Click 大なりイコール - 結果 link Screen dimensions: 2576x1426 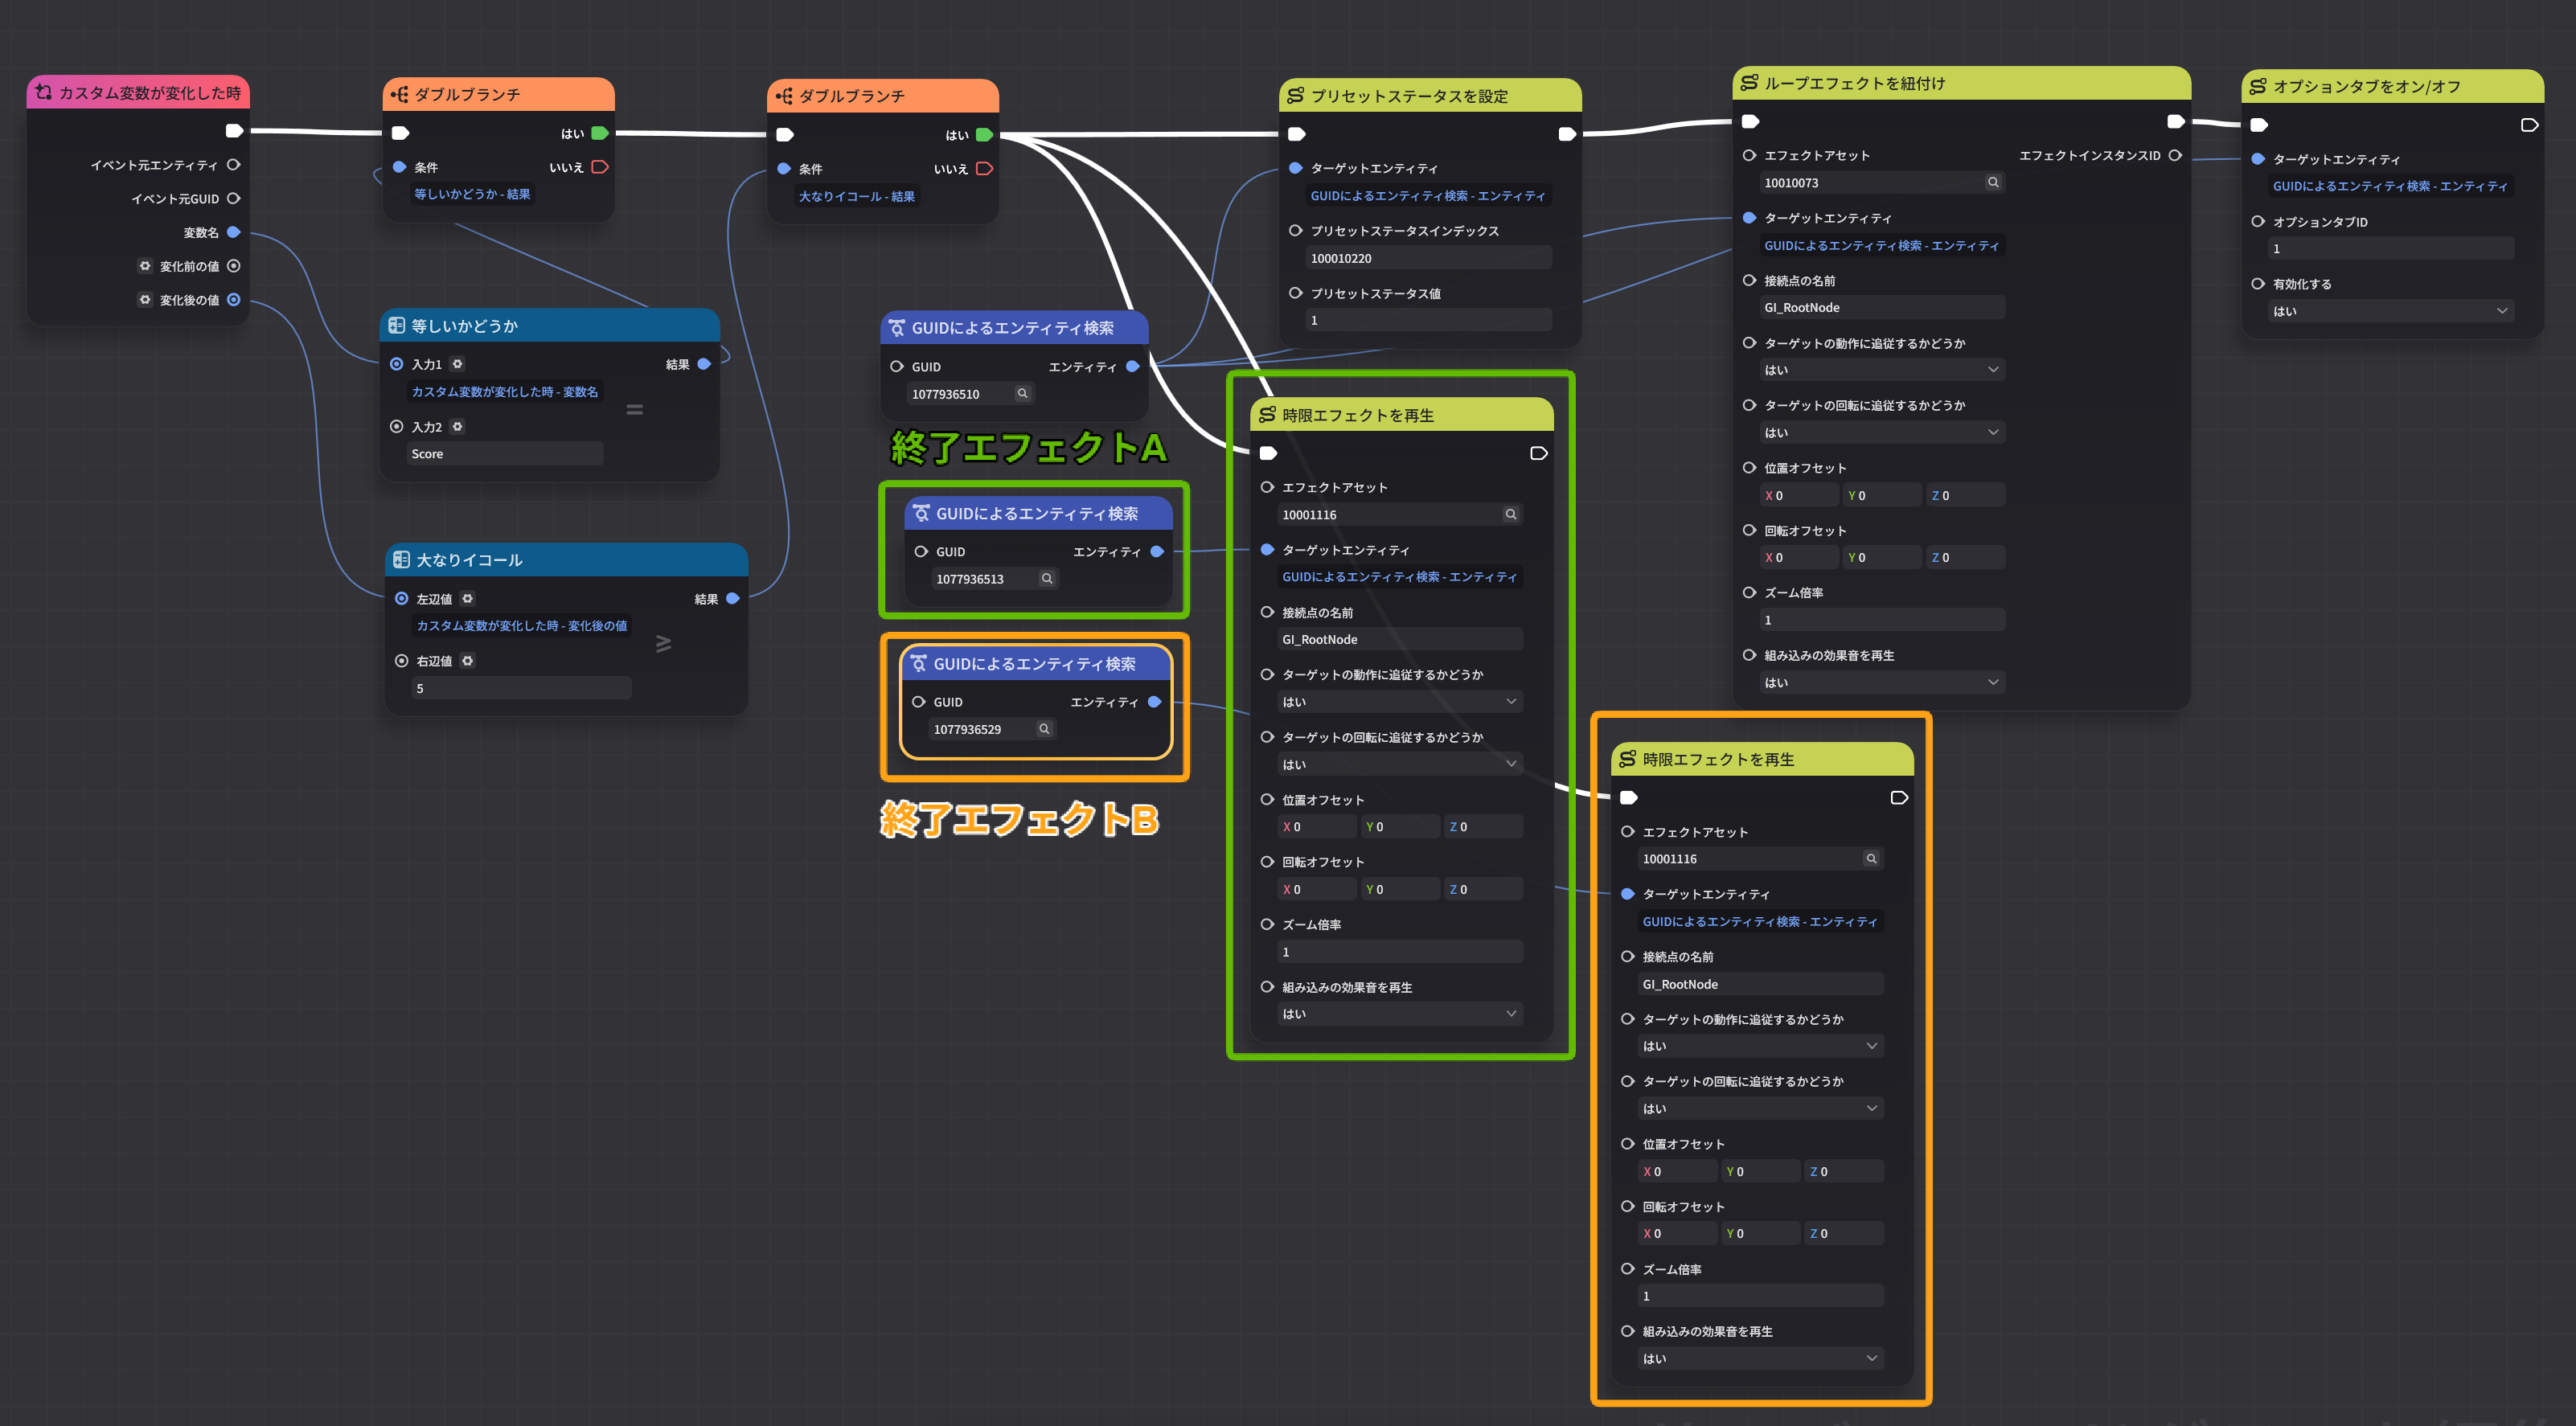coord(856,197)
